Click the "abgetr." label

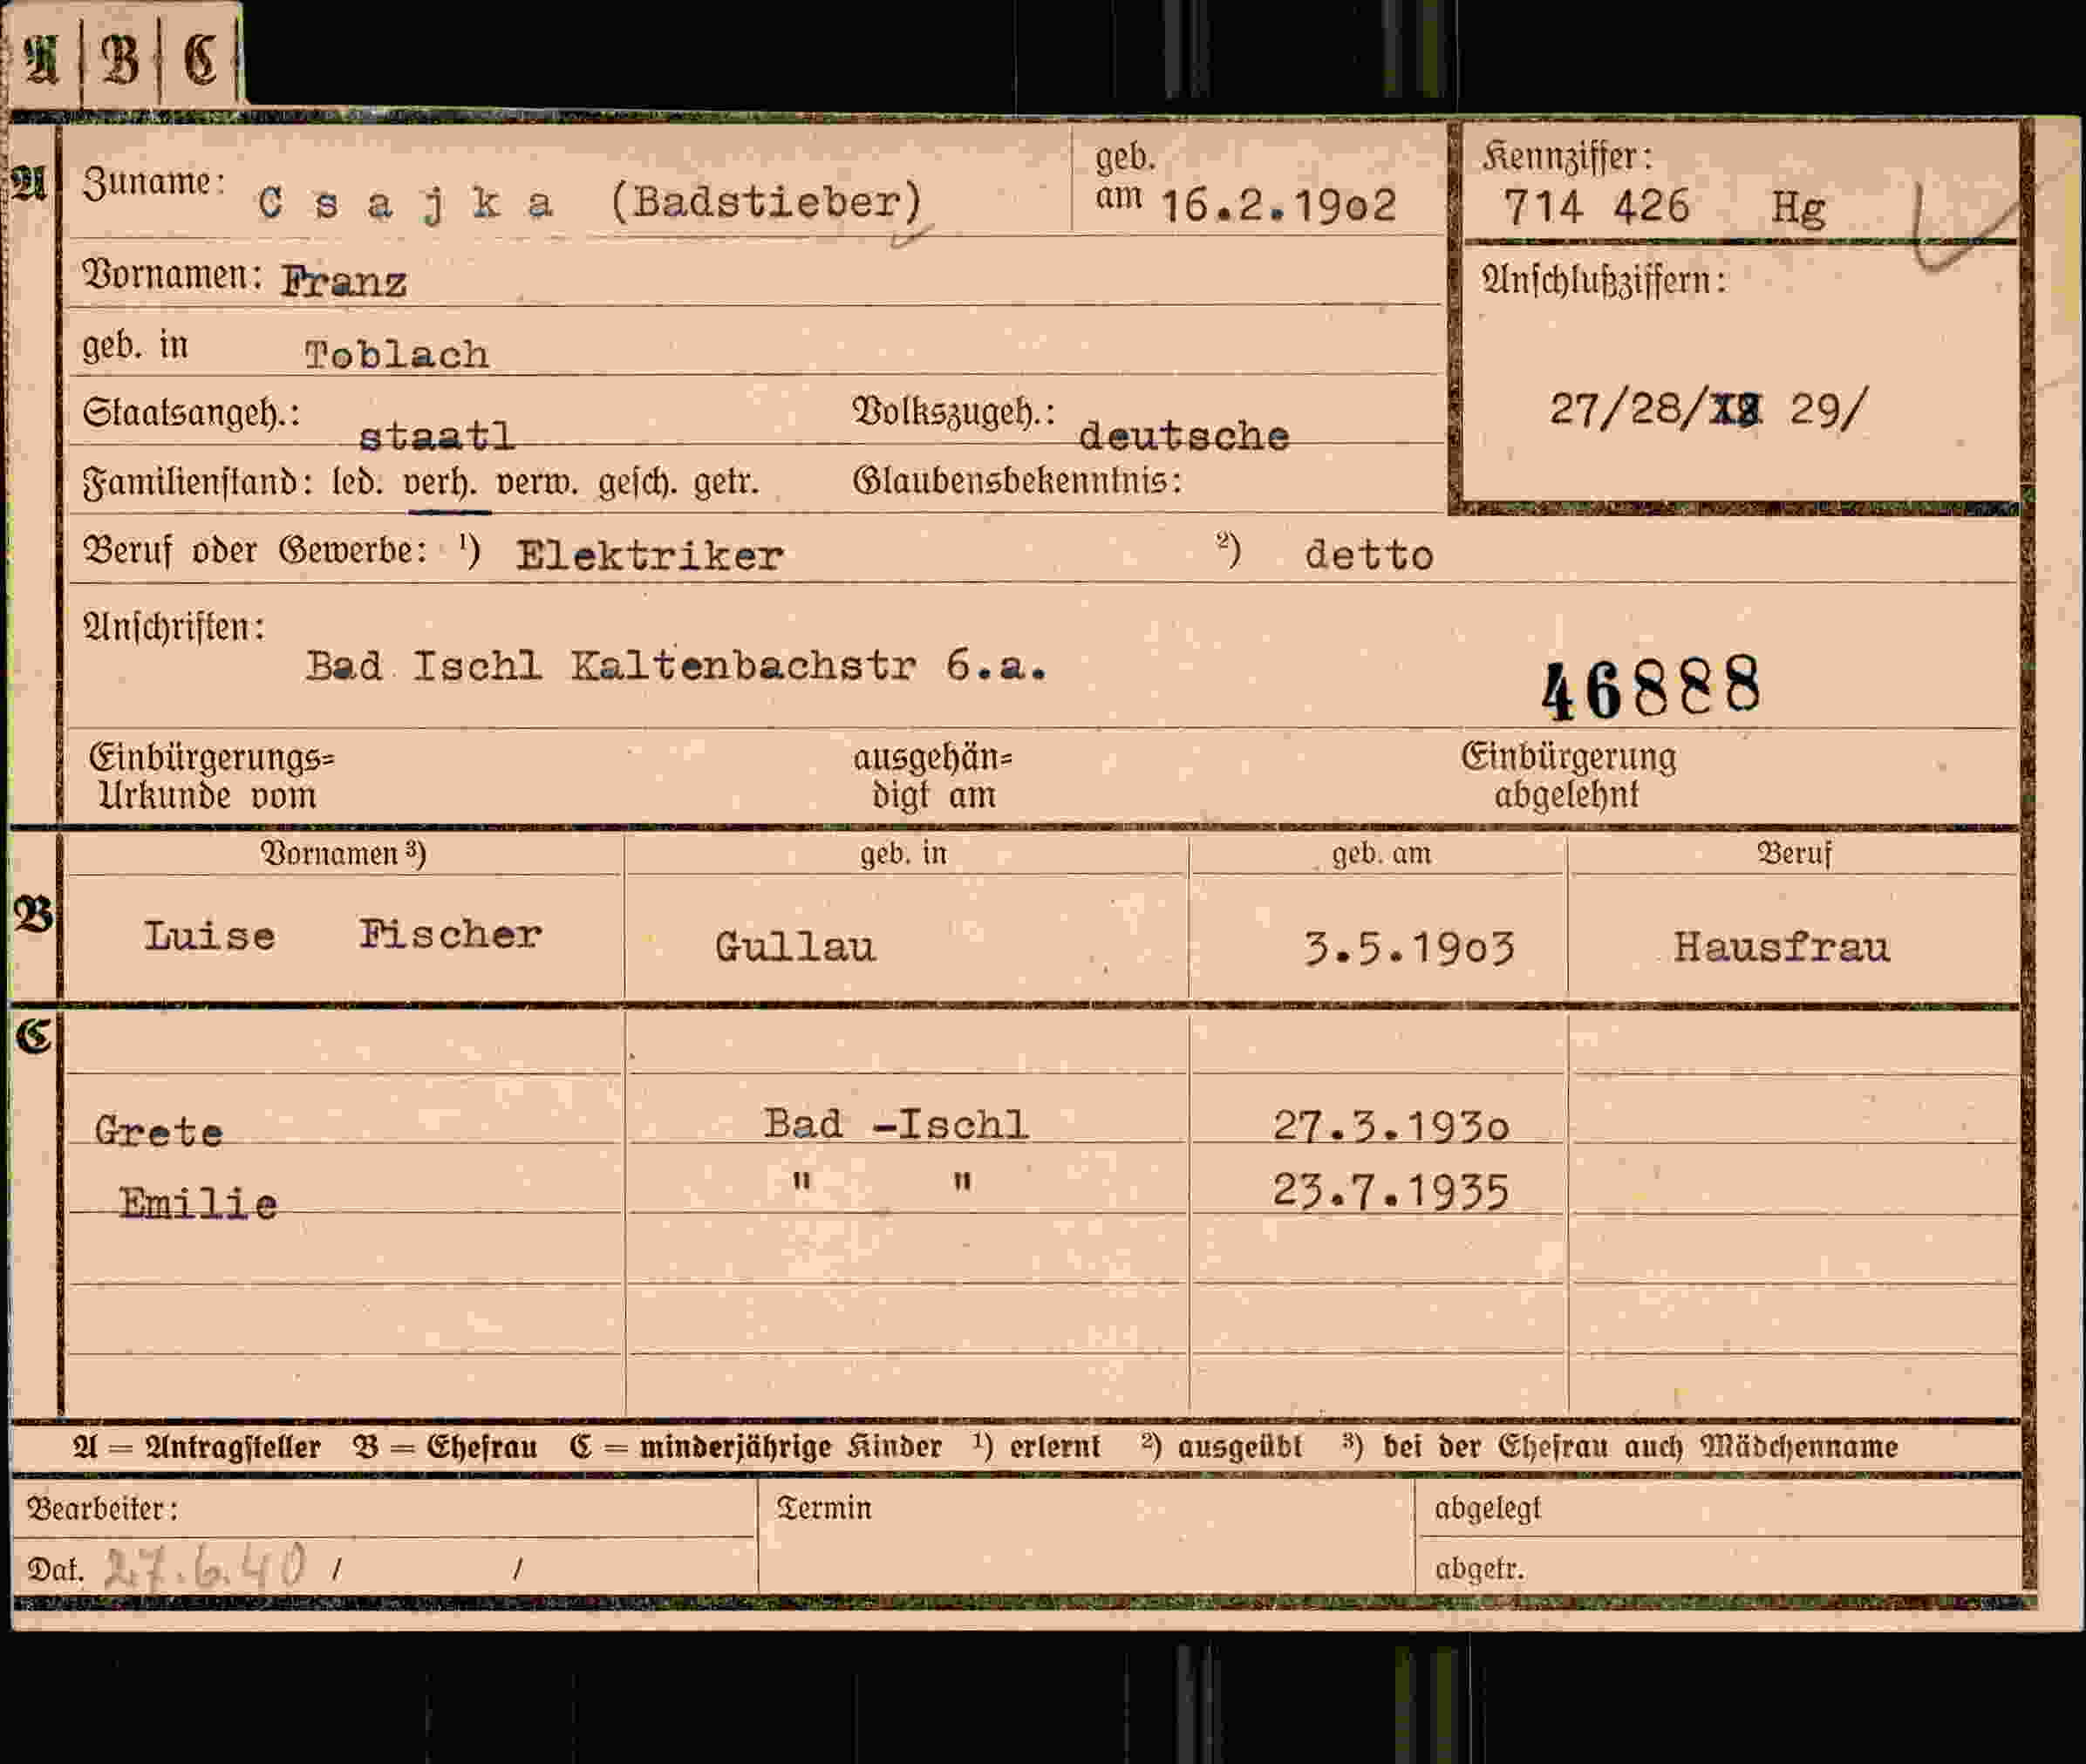pyautogui.click(x=1480, y=1568)
